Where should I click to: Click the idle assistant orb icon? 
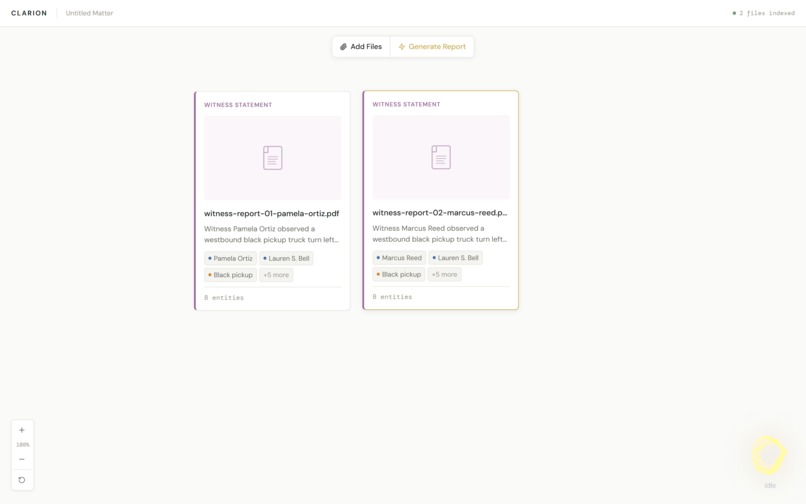pos(769,455)
